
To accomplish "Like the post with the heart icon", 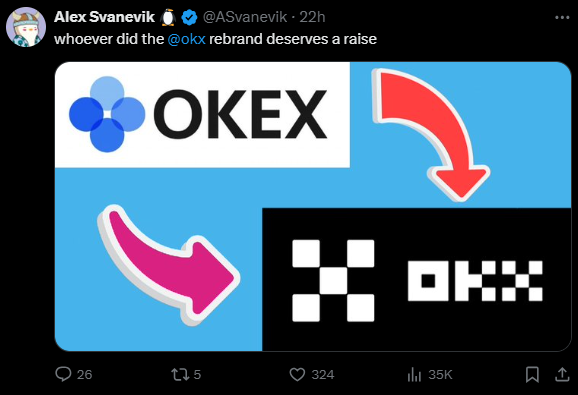I will coord(297,374).
